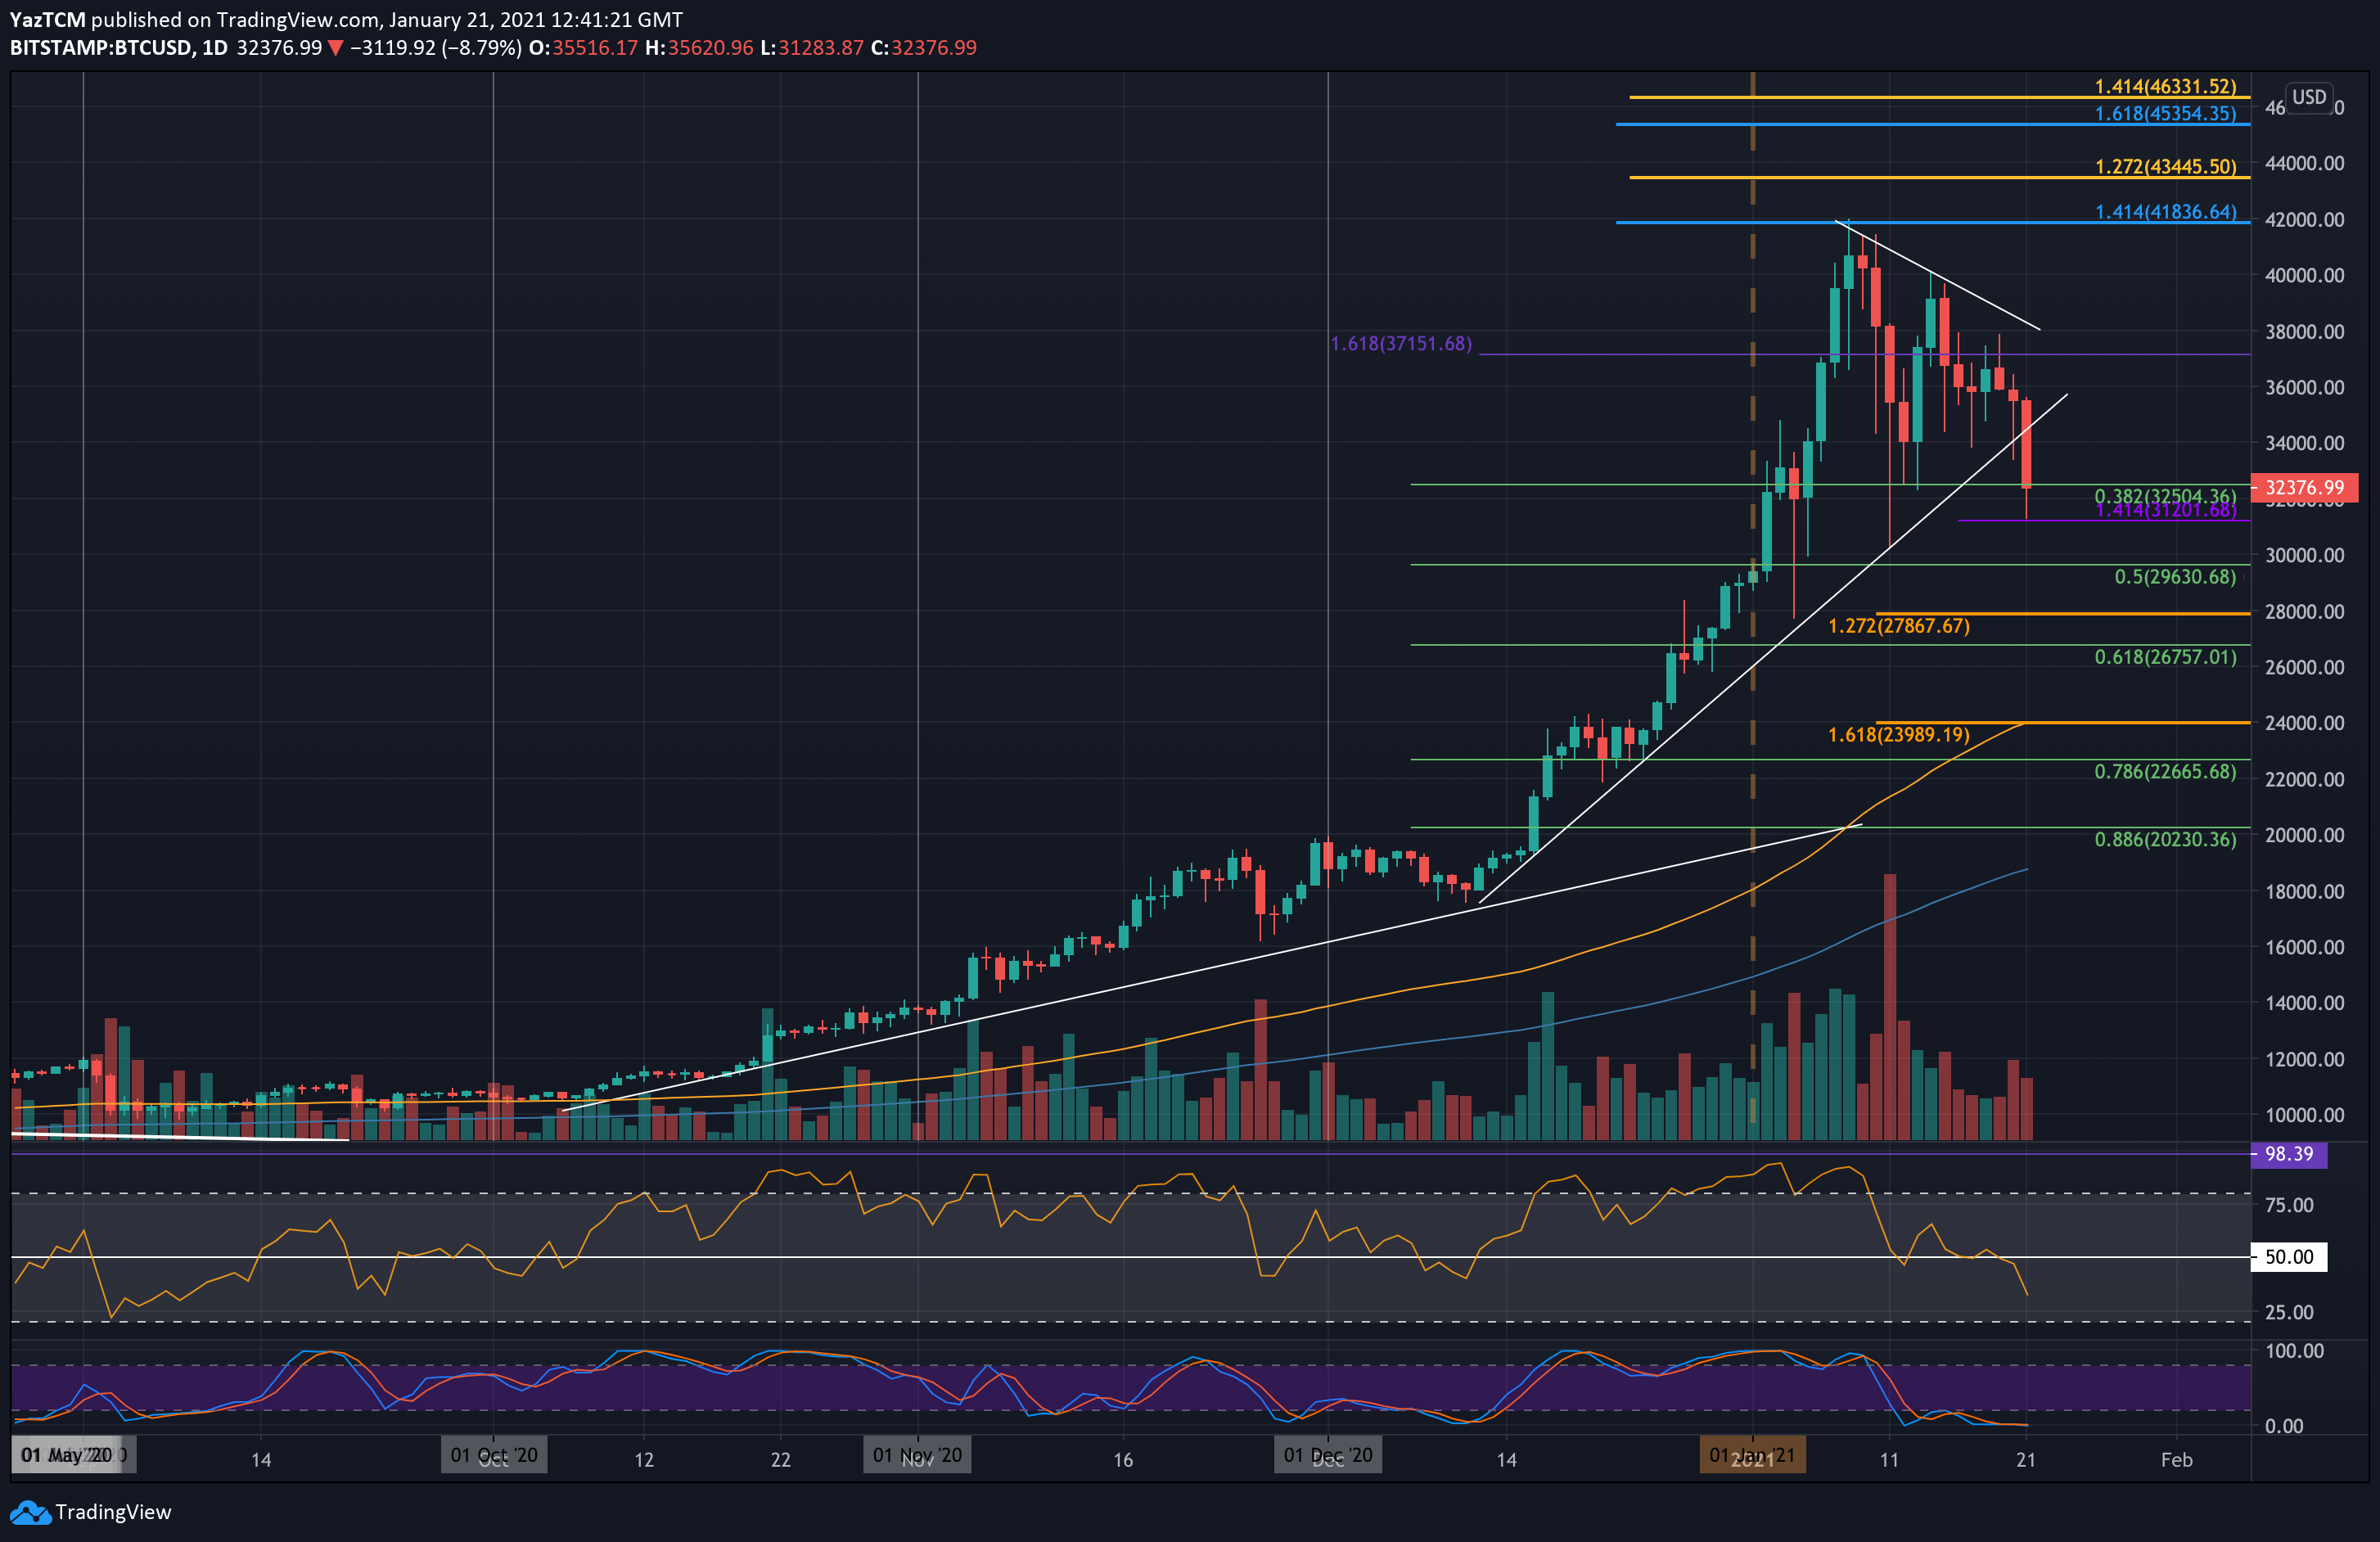Click the 14000.00 price axis label

[2304, 1003]
